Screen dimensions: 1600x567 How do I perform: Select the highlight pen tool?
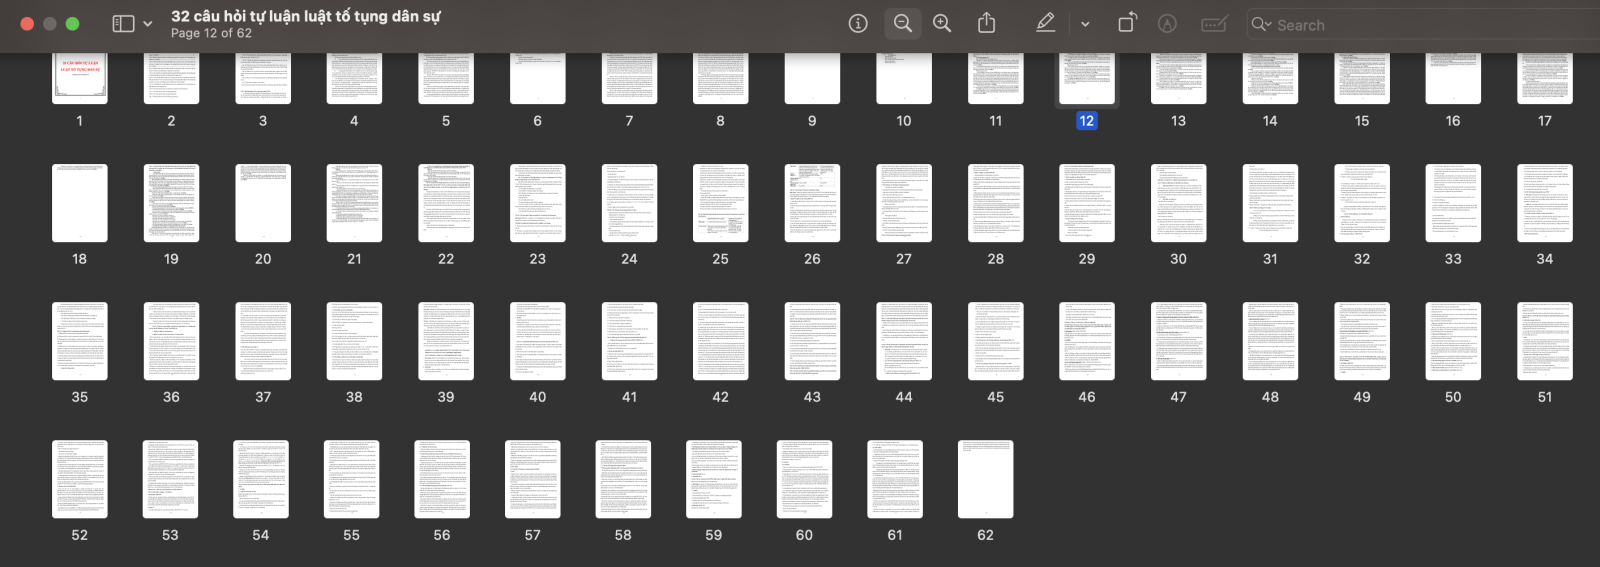click(x=1045, y=24)
